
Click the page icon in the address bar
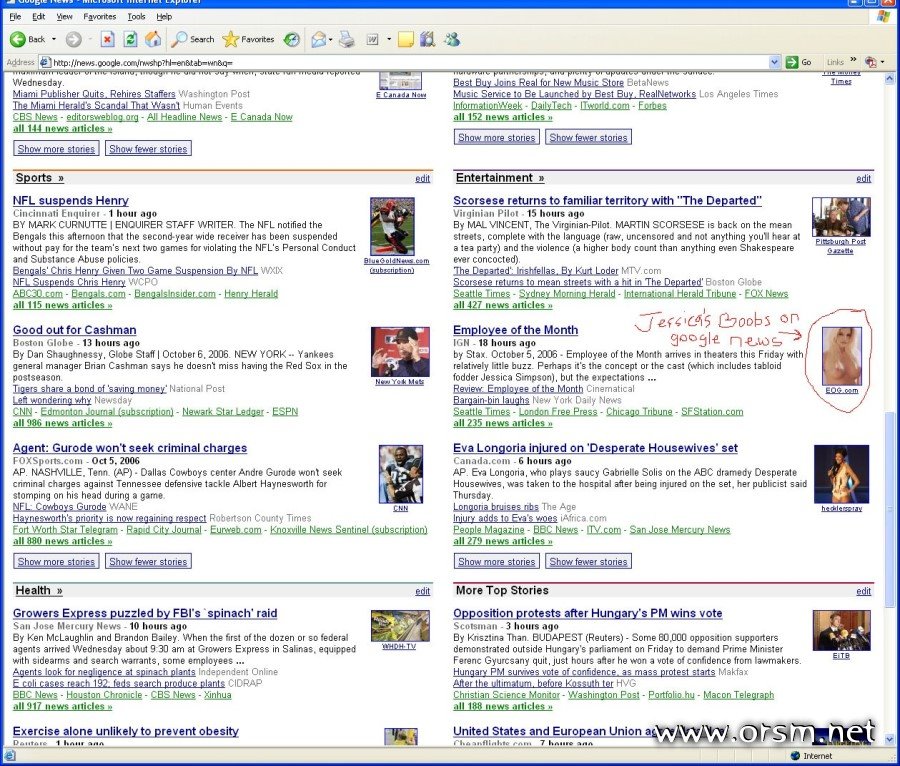[x=45, y=62]
